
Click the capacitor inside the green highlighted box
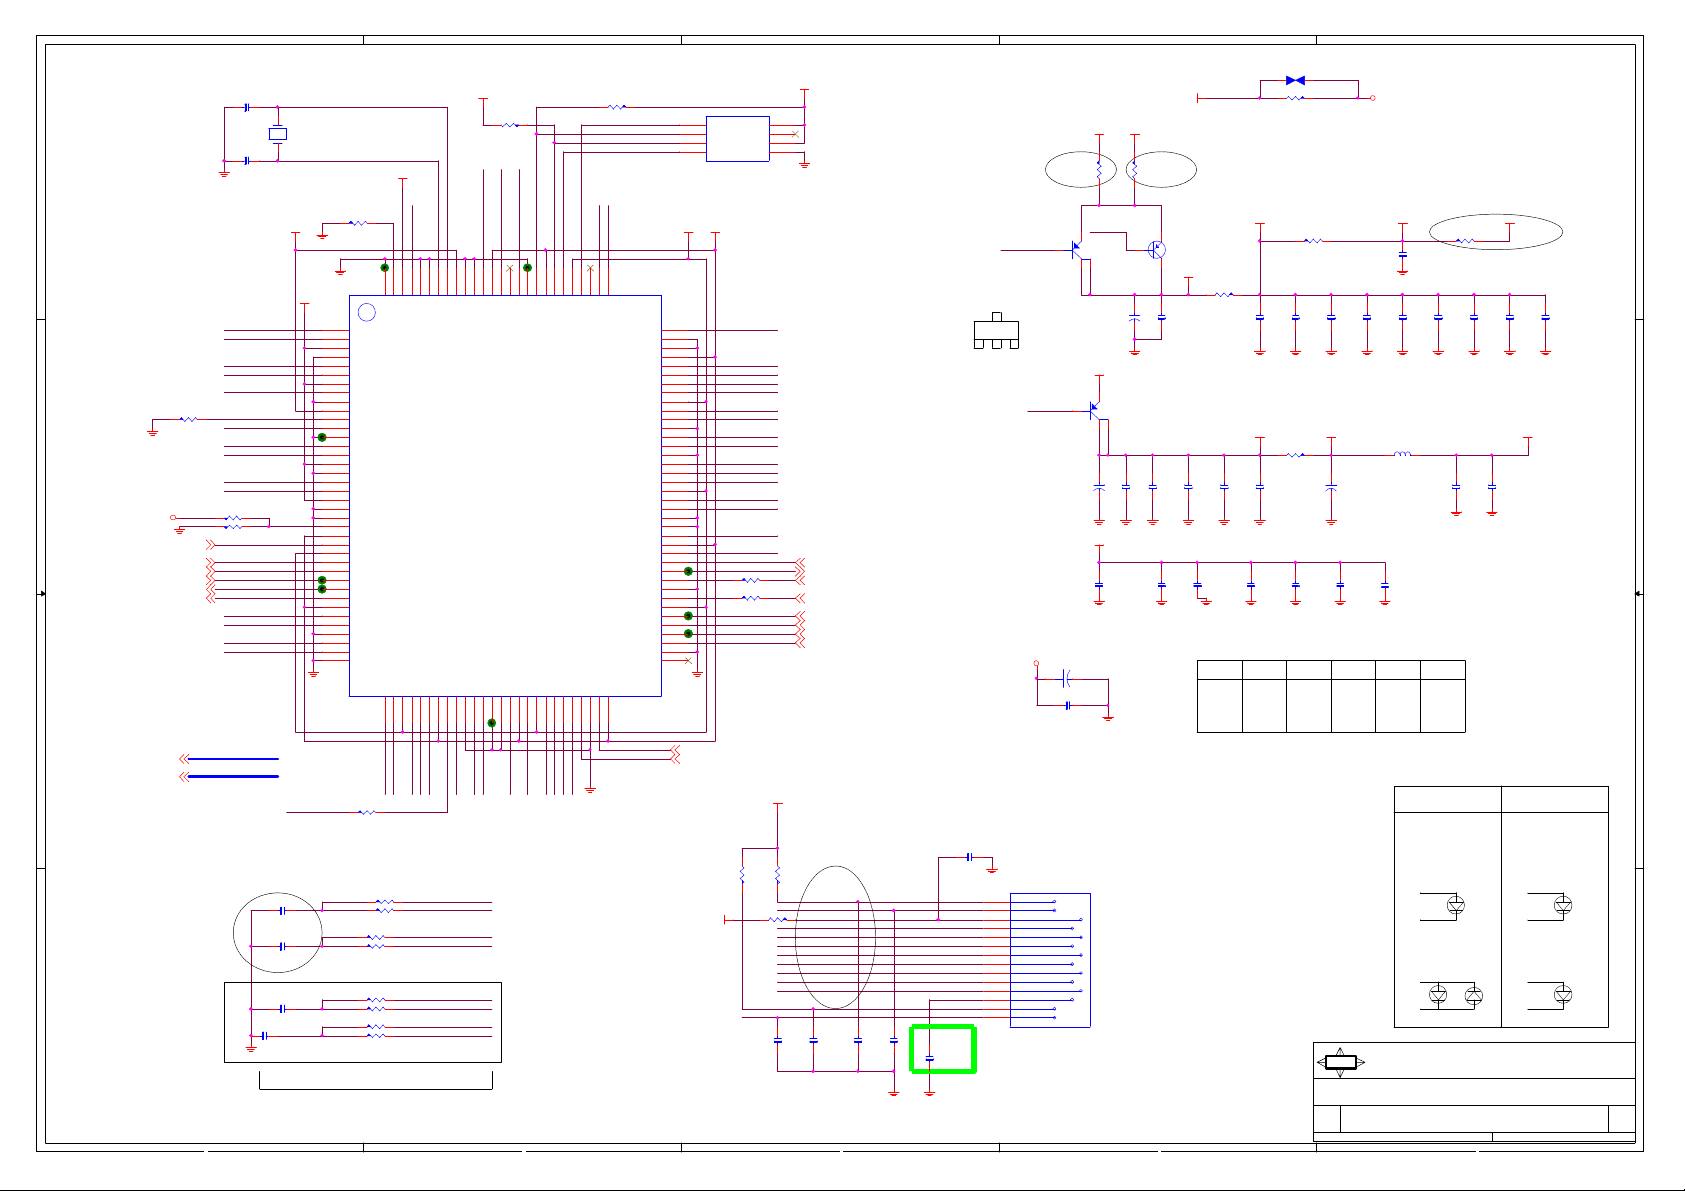tap(930, 1058)
